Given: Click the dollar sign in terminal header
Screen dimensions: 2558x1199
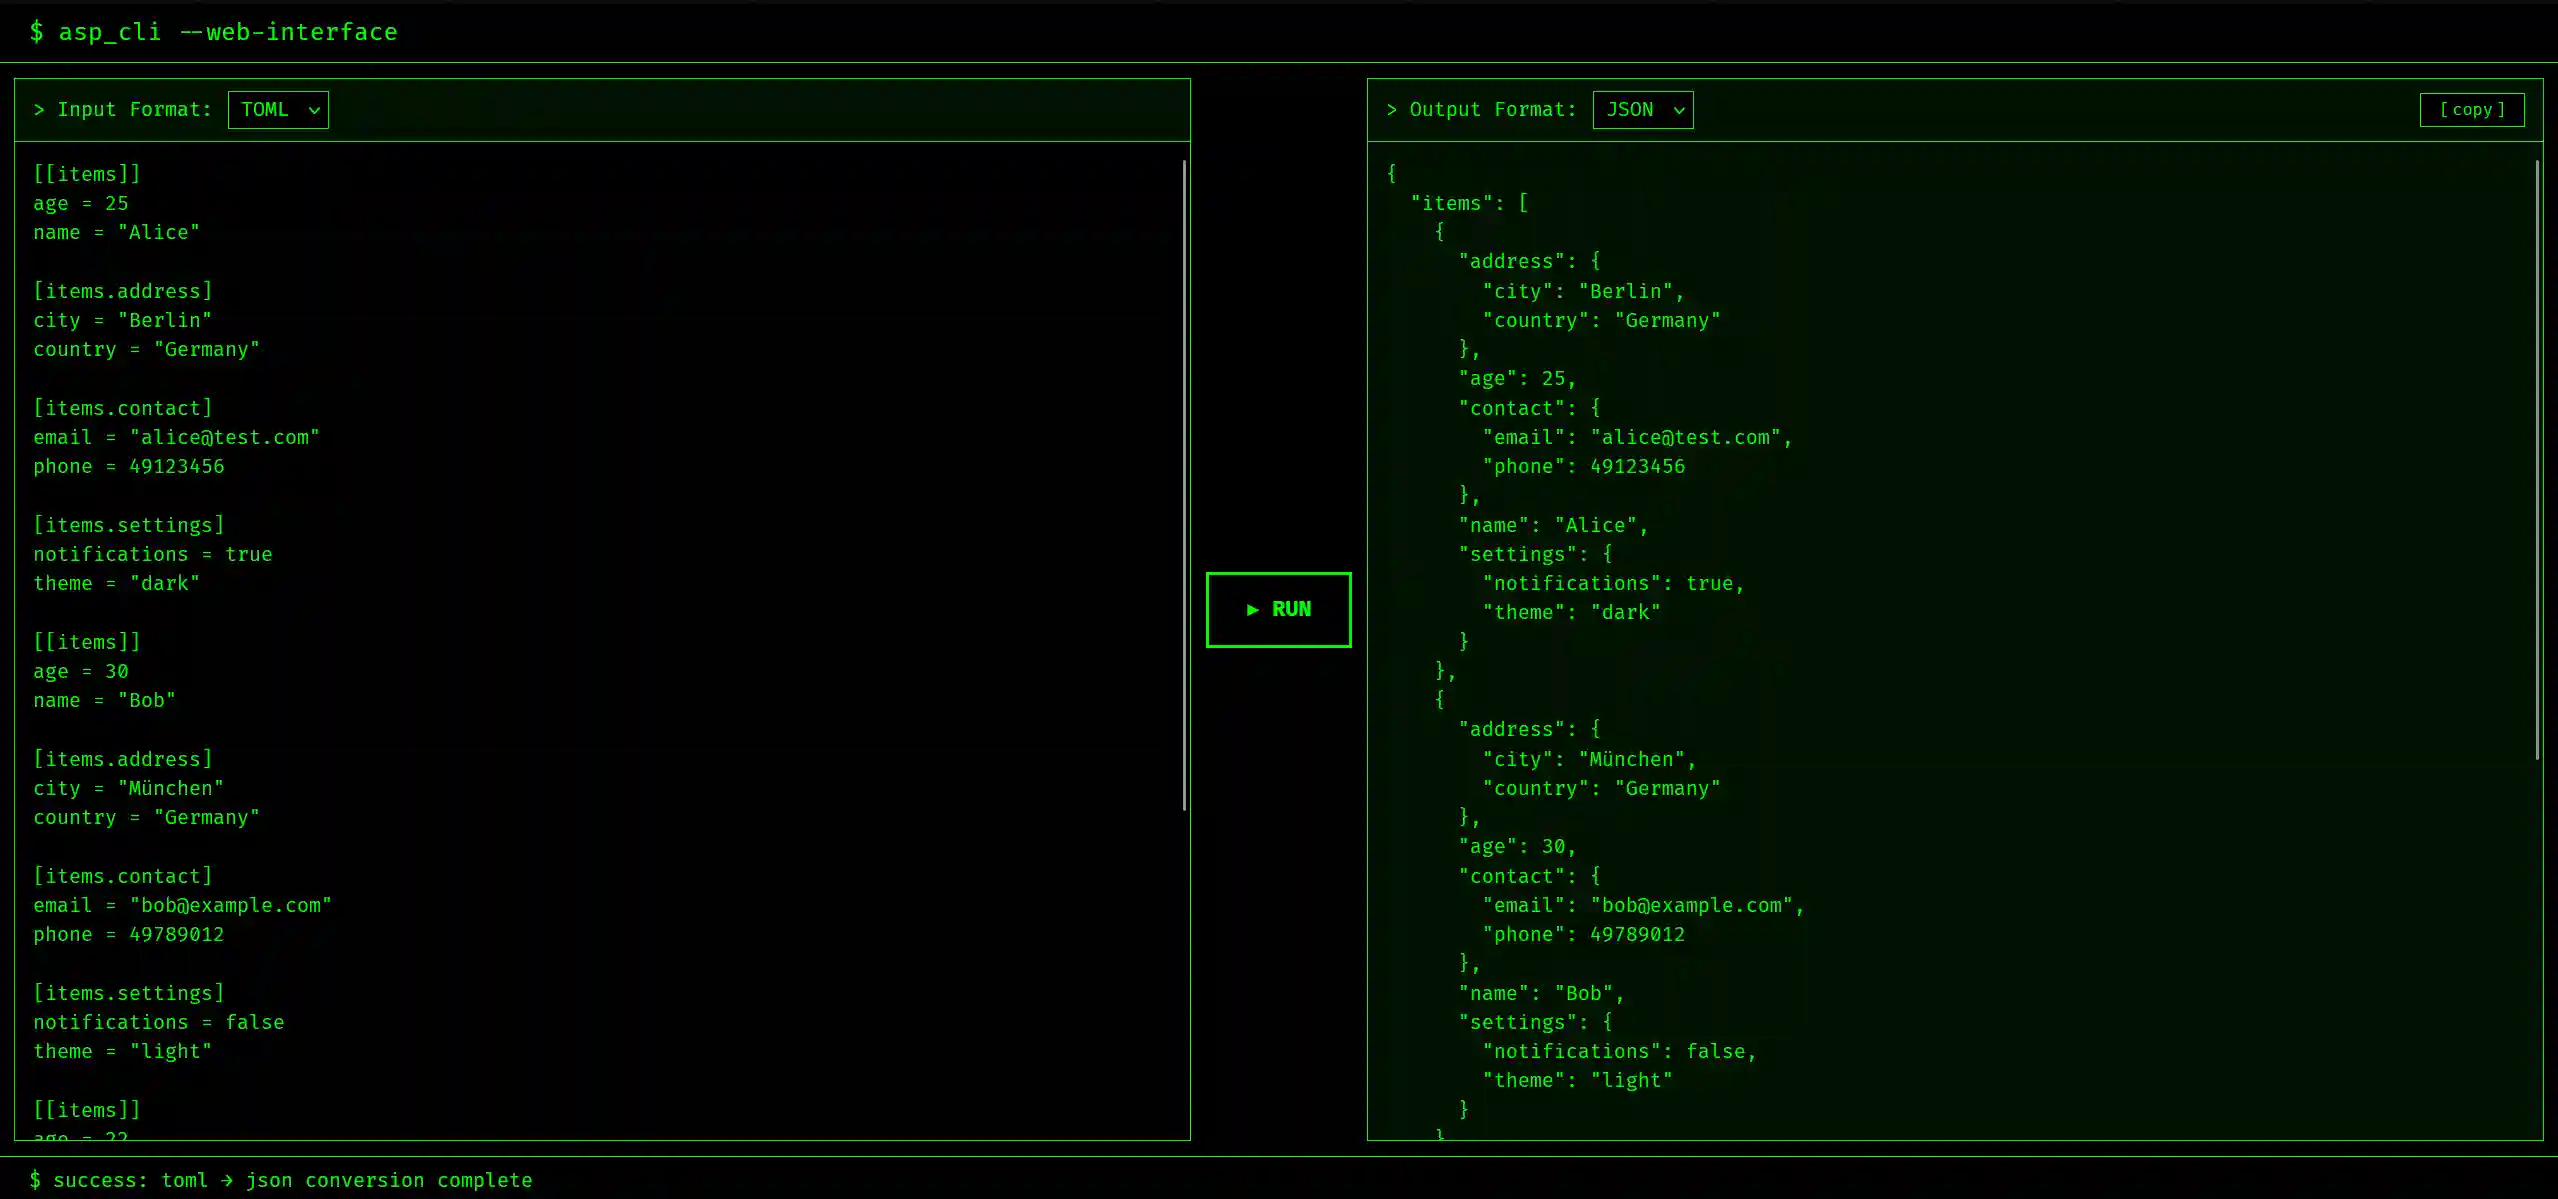Looking at the screenshot, I should [36, 31].
